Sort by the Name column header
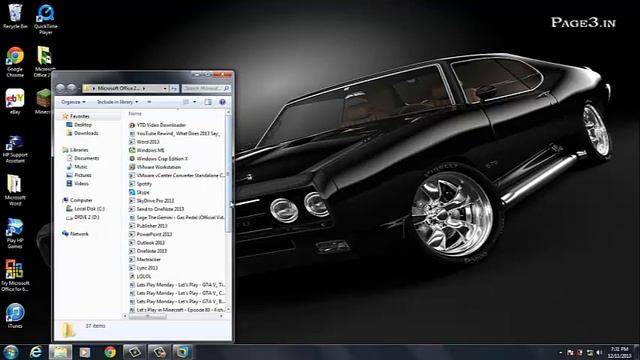The width and height of the screenshot is (640, 360). (x=135, y=113)
